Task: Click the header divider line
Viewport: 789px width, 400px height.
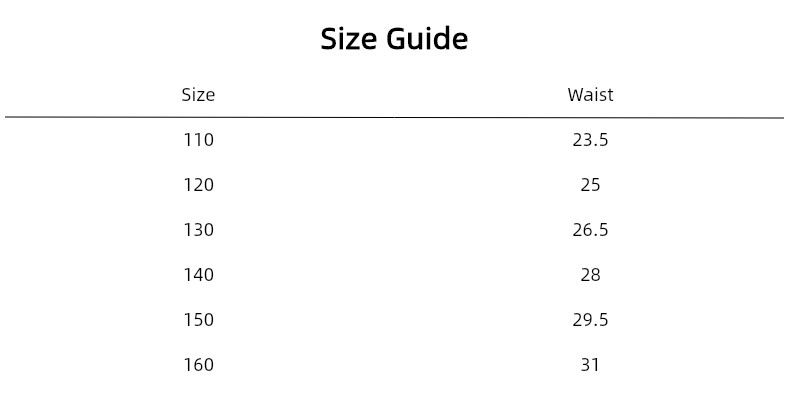Action: pyautogui.click(x=394, y=117)
